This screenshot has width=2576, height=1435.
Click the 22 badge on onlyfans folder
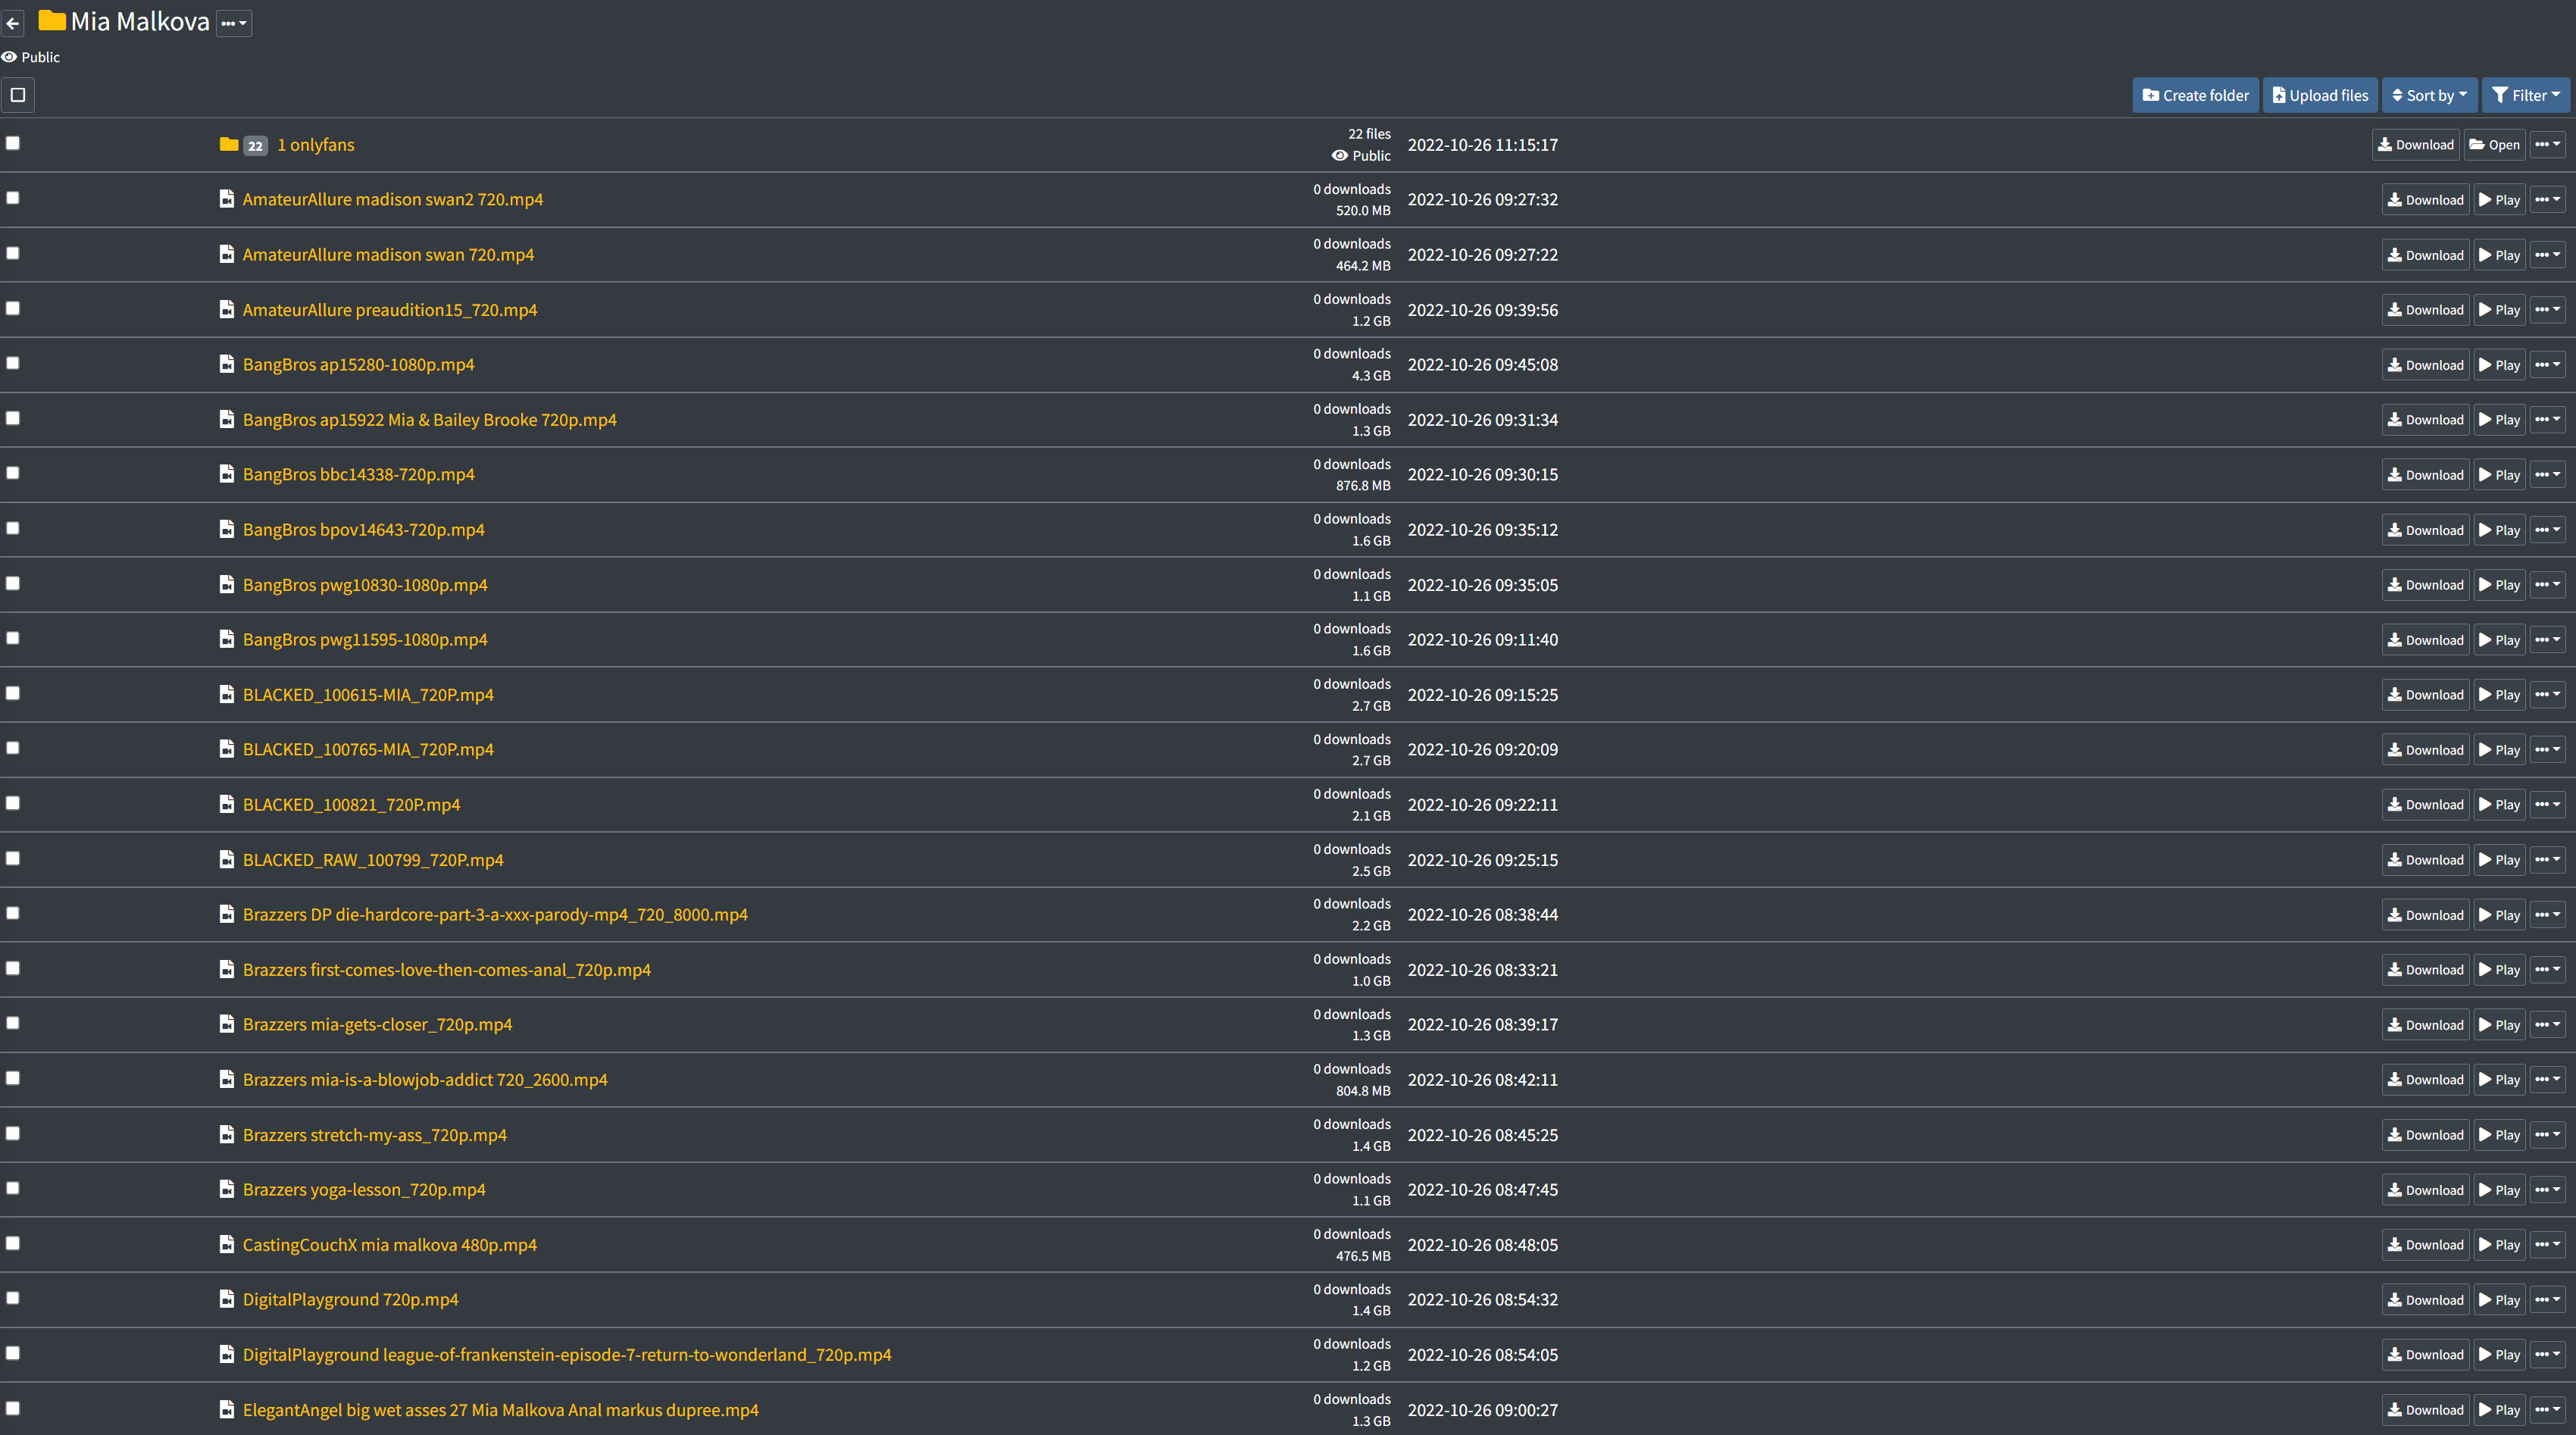coord(255,146)
